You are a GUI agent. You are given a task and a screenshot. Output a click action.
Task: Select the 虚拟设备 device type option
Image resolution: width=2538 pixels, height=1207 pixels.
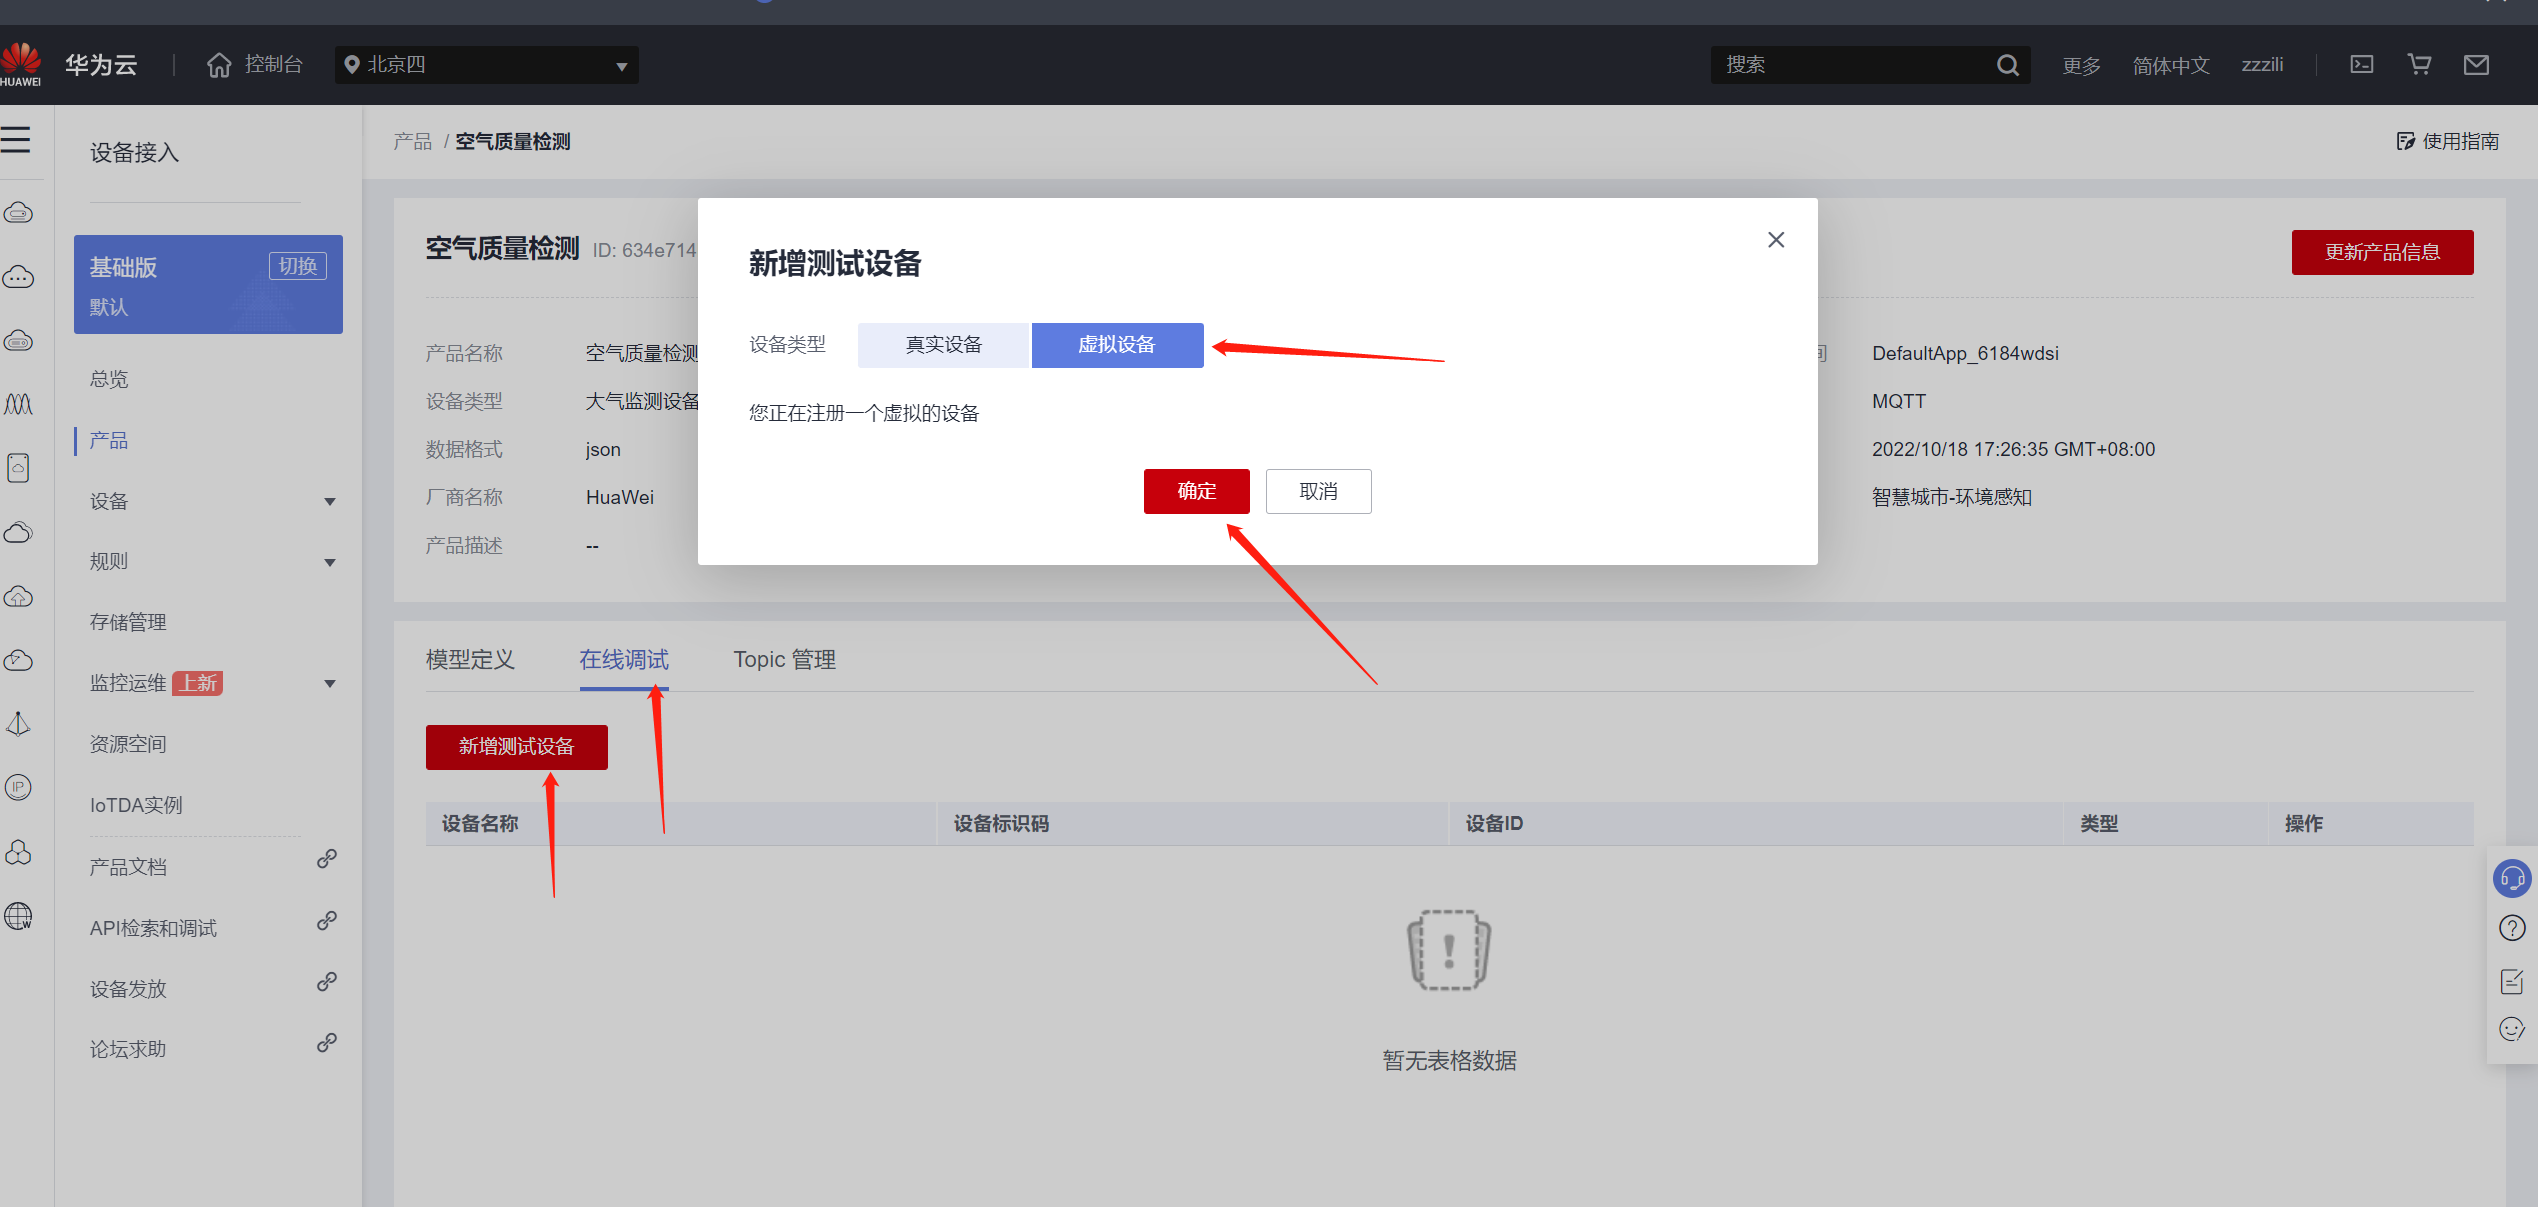click(x=1117, y=345)
